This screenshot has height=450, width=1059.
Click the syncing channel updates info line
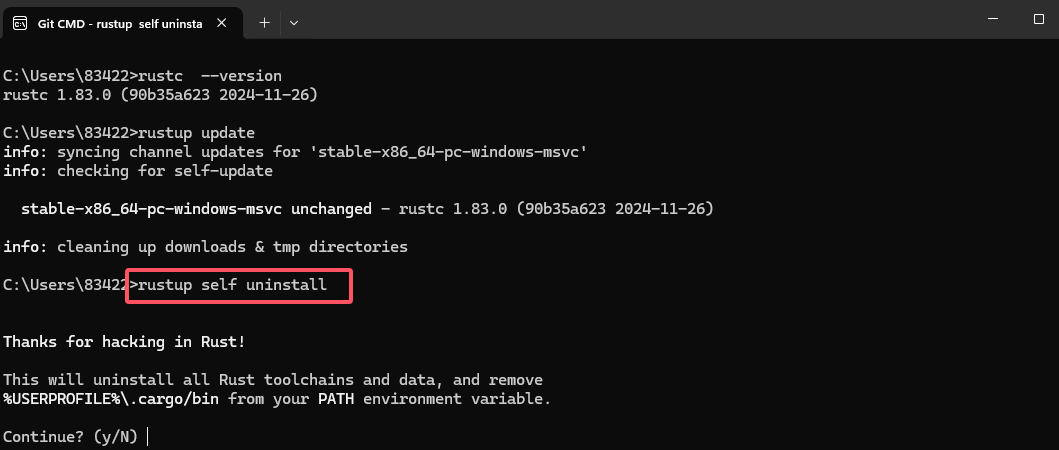(x=295, y=152)
